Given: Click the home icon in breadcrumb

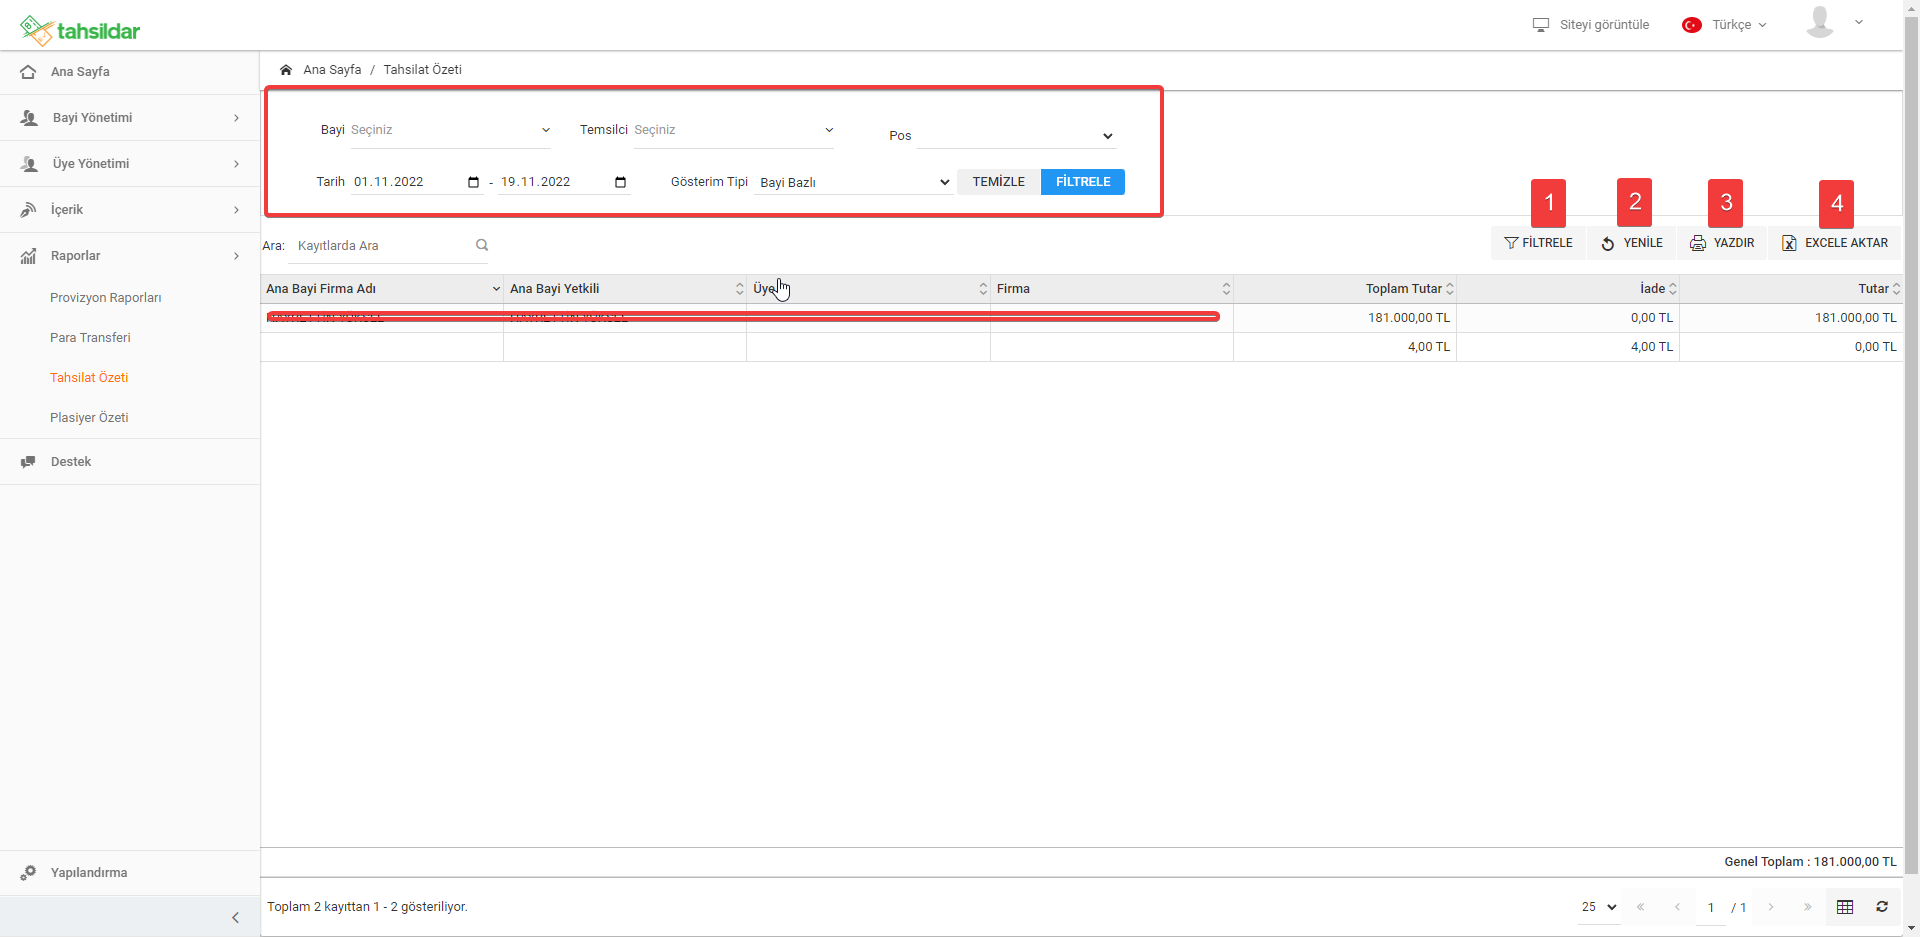Looking at the screenshot, I should coord(286,70).
